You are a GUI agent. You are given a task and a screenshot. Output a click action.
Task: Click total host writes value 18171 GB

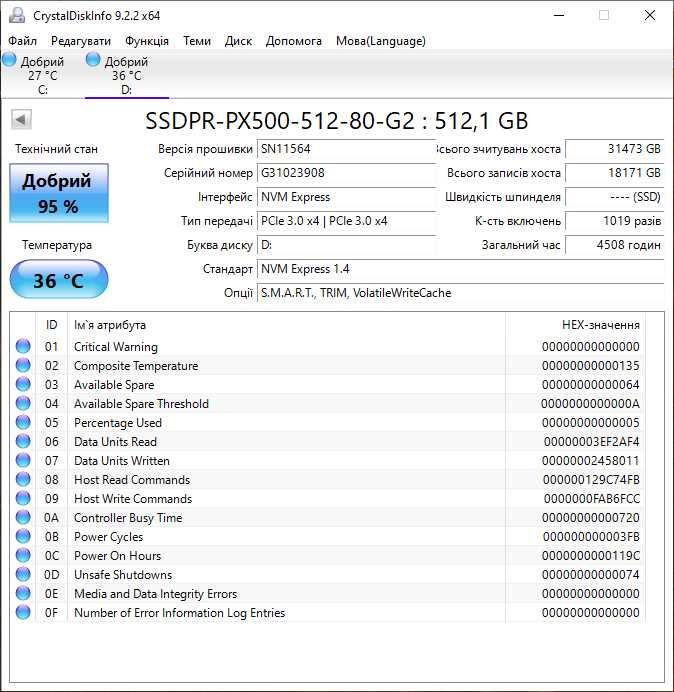point(614,173)
